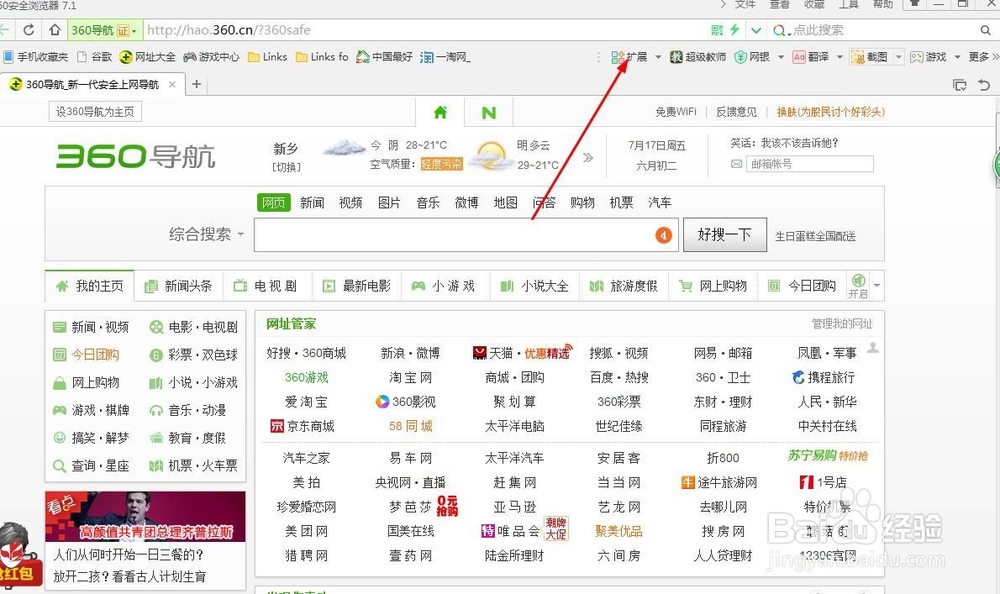Open 网址大全 bookmark
1000x594 pixels.
click(x=147, y=57)
